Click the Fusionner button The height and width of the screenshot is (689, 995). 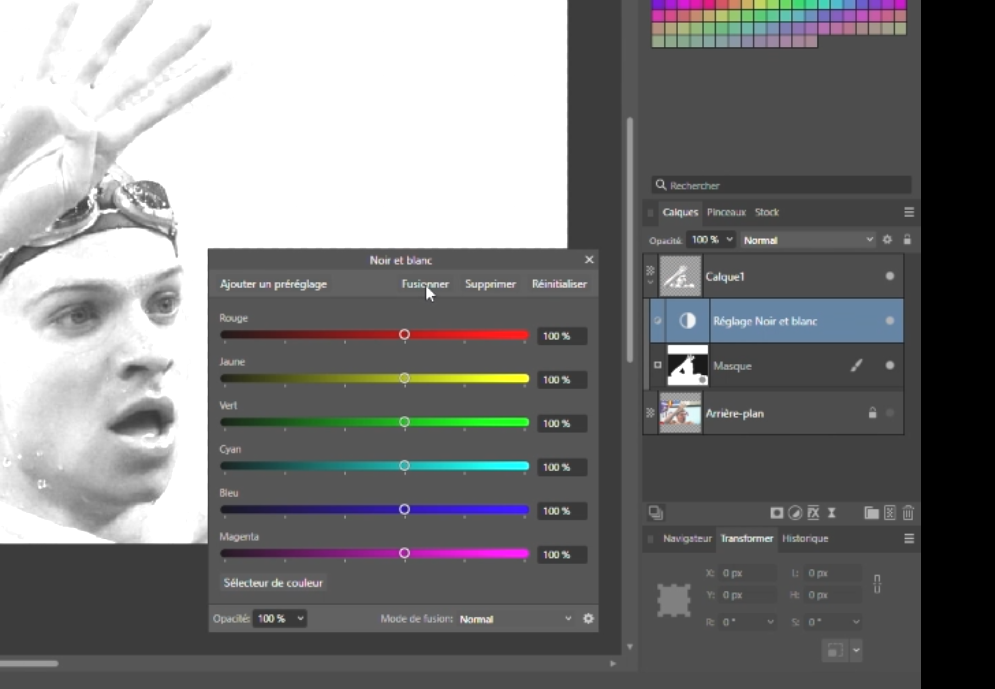(x=425, y=284)
